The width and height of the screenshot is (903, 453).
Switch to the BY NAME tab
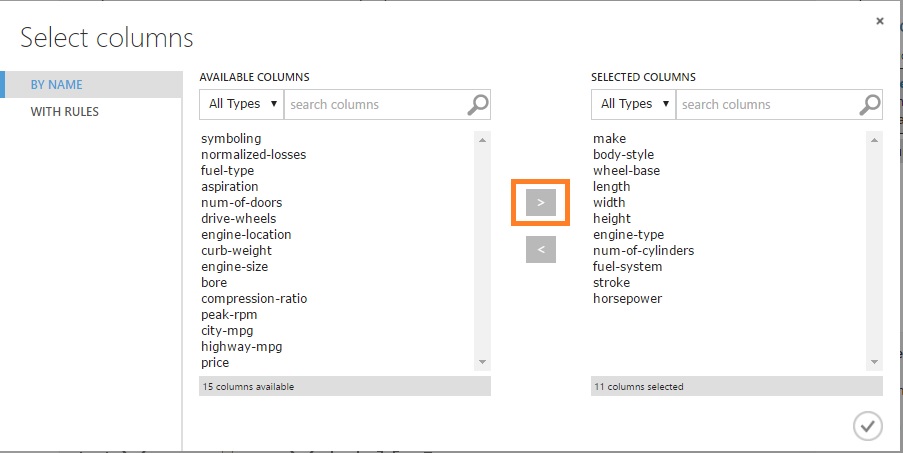coord(57,85)
